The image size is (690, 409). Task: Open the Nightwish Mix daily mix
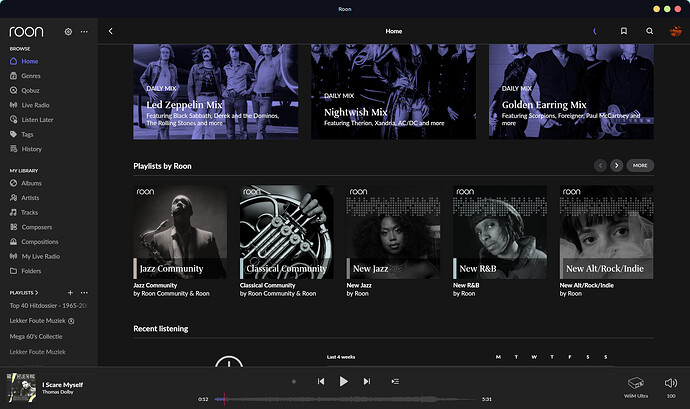(x=393, y=92)
